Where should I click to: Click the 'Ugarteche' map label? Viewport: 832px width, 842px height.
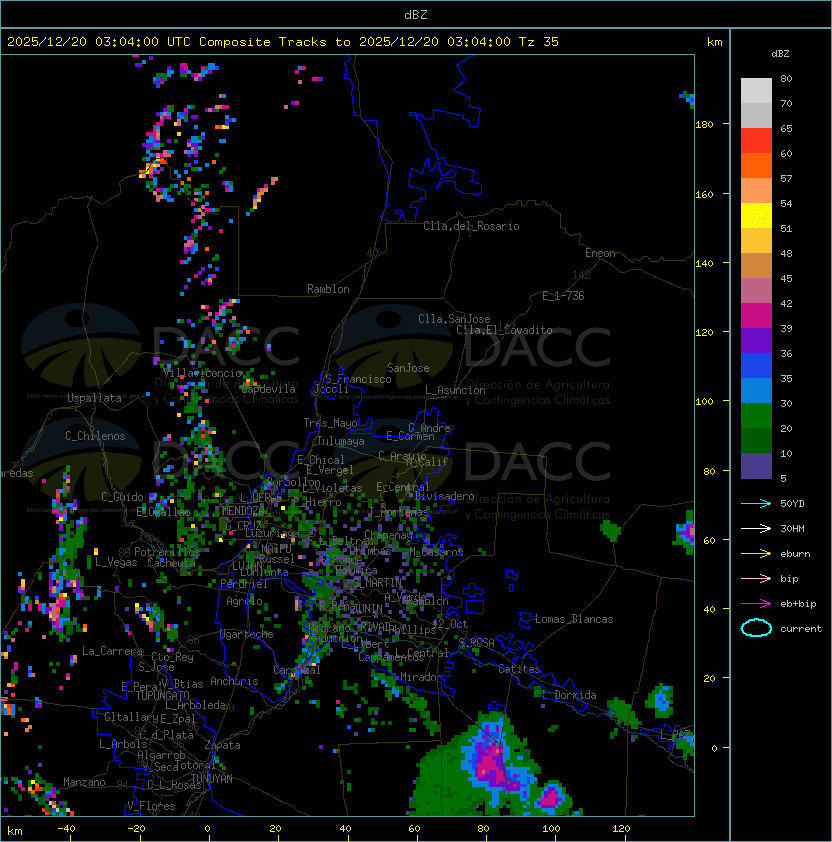pyautogui.click(x=246, y=634)
